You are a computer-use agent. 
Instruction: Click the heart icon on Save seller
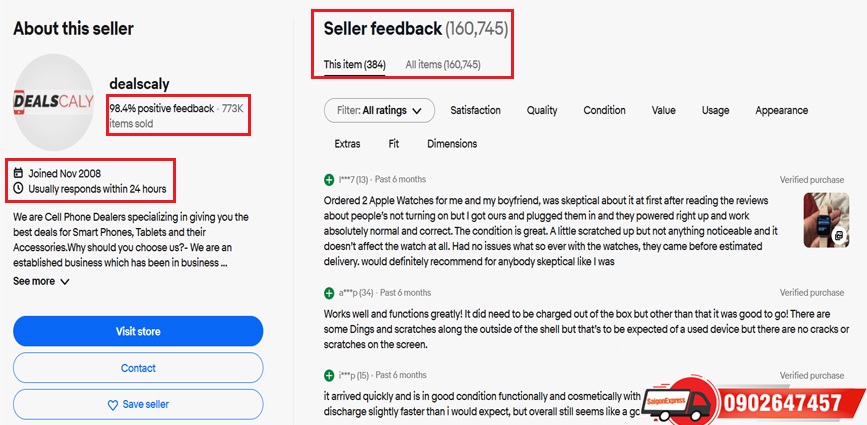(x=113, y=404)
